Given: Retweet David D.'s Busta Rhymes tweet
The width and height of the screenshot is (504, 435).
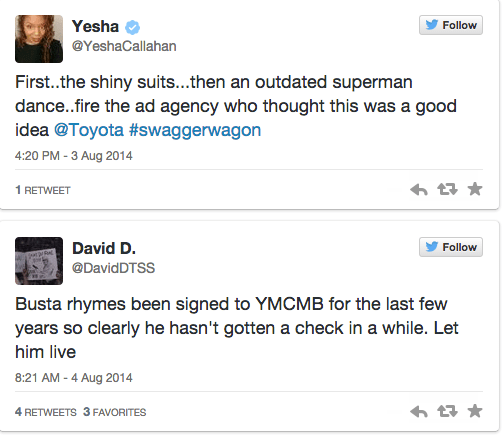Looking at the screenshot, I should pos(447,411).
